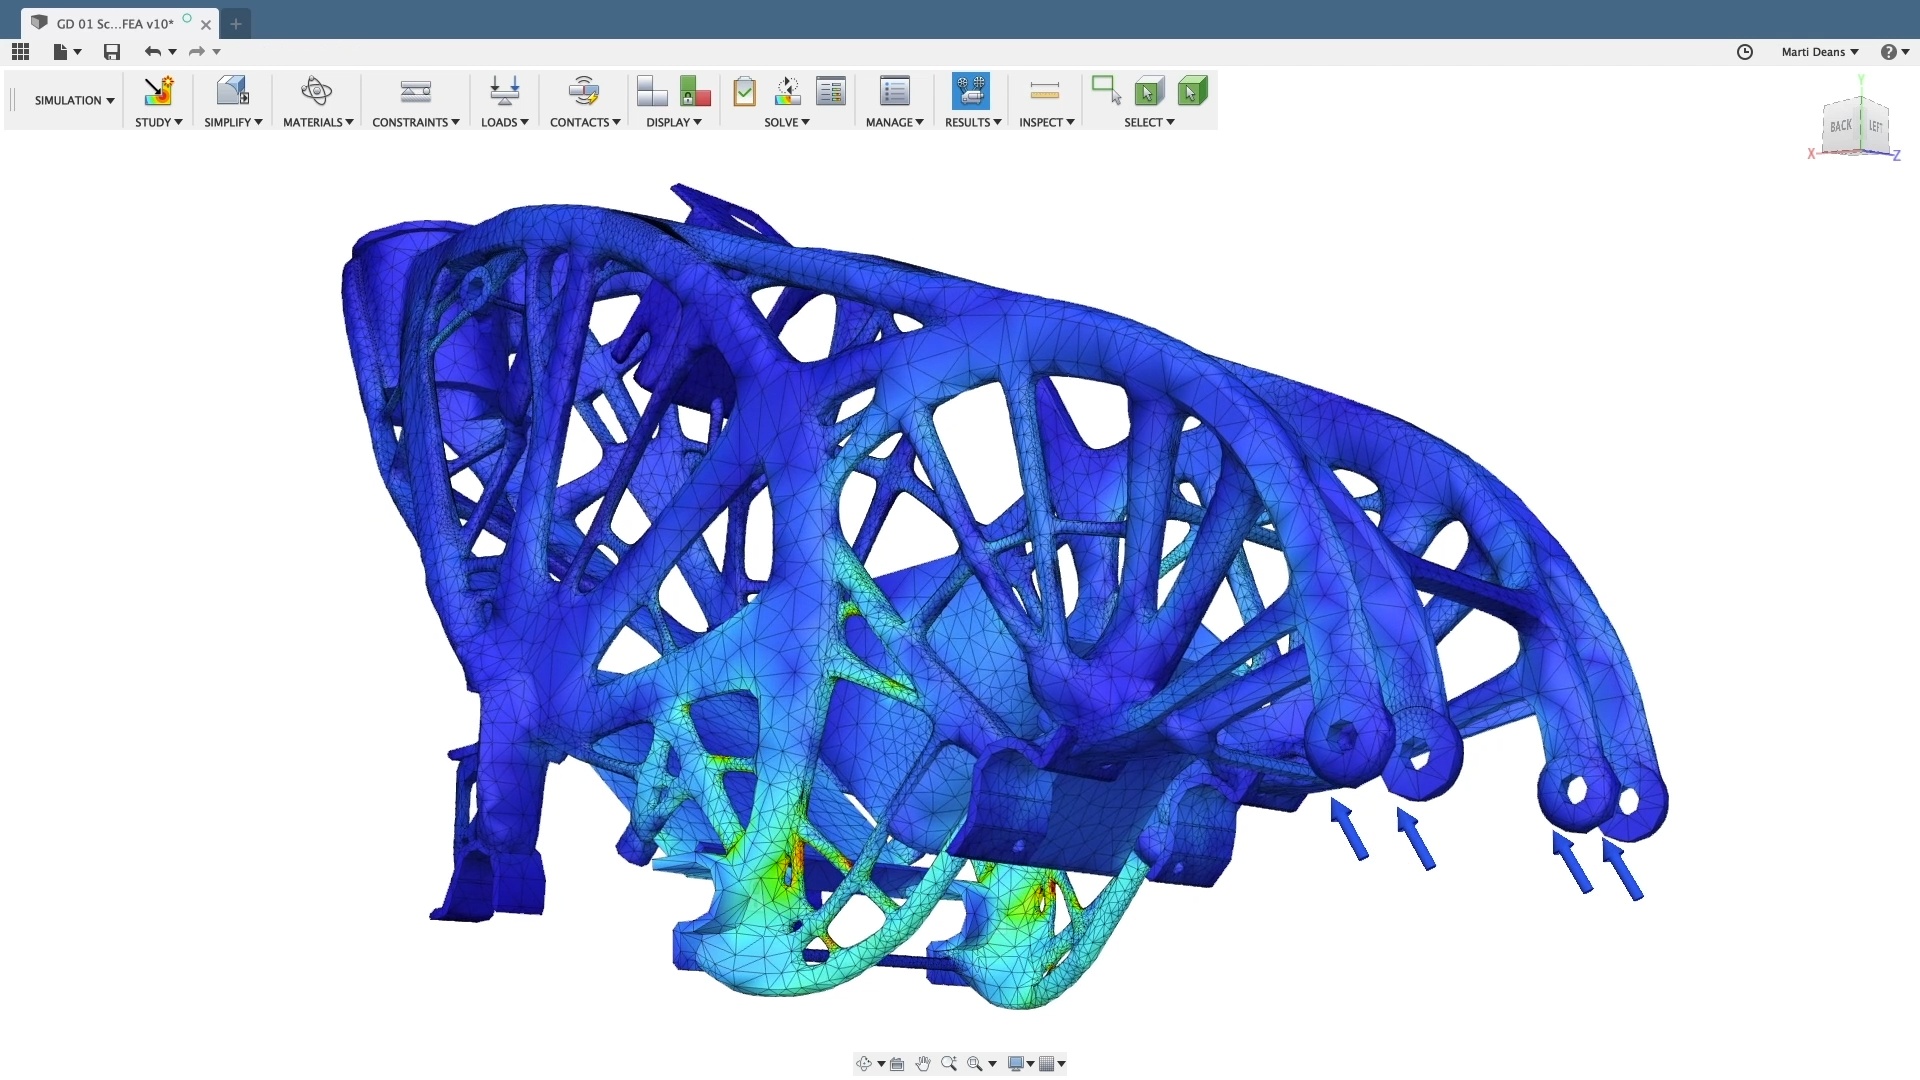
Task: Click the Zoom magnifier in the navigation bar
Action: pos(948,1063)
